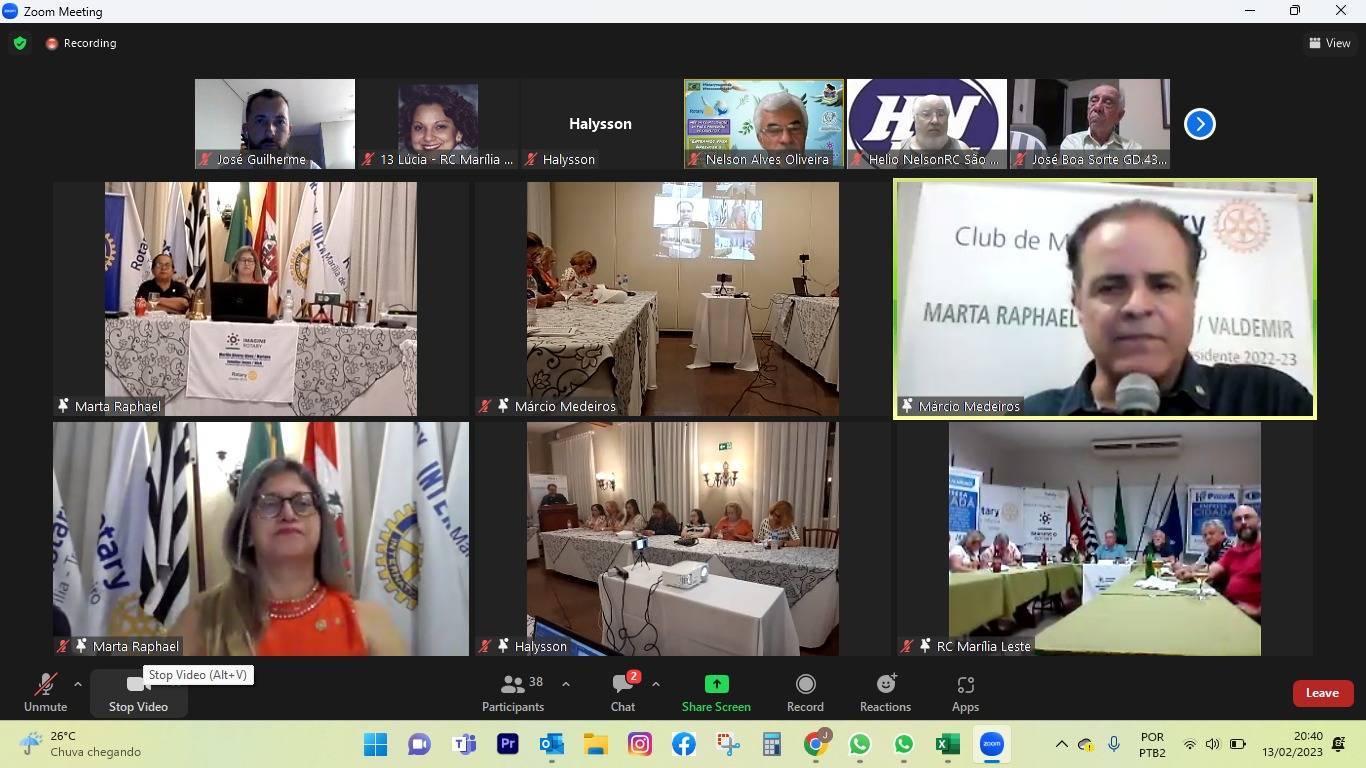The image size is (1366, 768).
Task: Open the Participants panel
Action: click(513, 693)
